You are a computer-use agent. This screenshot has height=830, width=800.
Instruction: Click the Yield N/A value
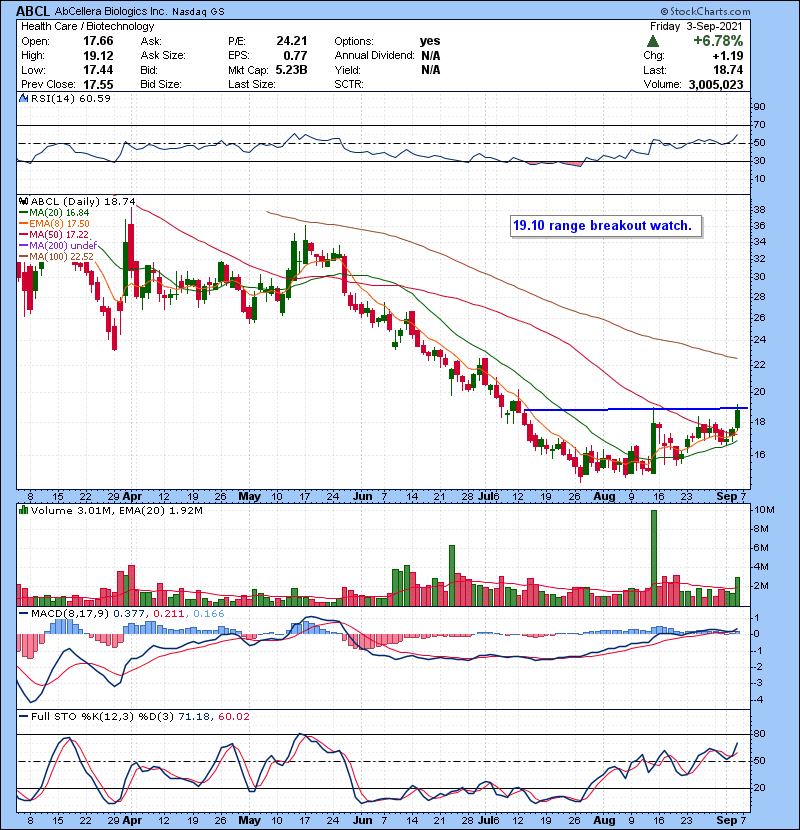[x=431, y=70]
